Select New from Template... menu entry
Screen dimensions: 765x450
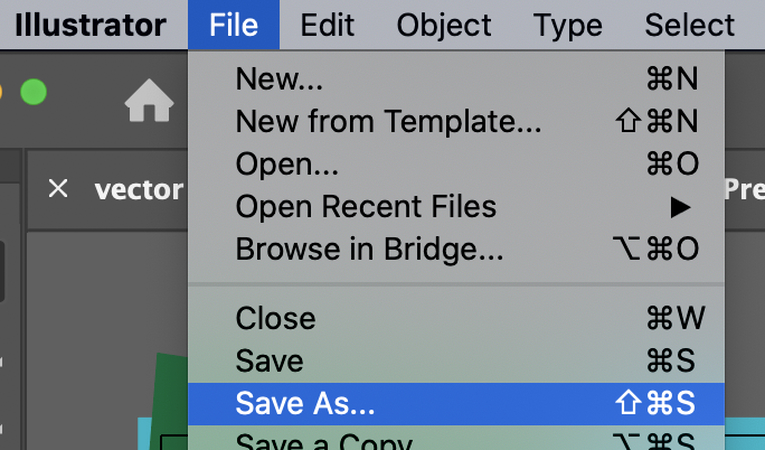tap(388, 122)
